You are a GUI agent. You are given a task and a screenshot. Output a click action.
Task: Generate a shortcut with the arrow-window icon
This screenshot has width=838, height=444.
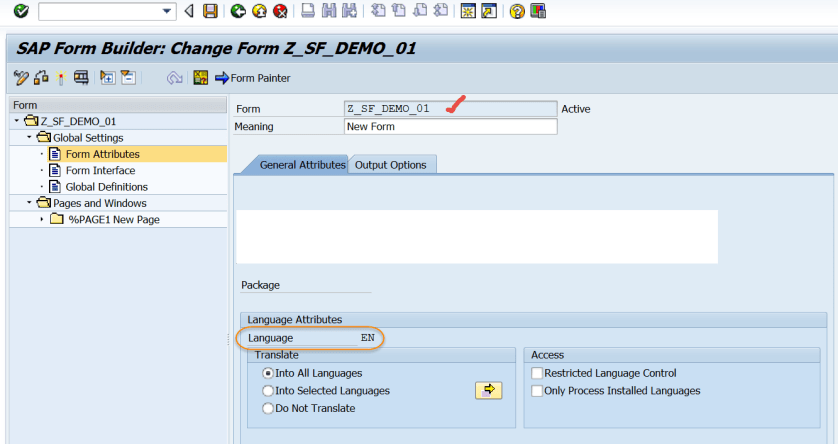tap(489, 11)
